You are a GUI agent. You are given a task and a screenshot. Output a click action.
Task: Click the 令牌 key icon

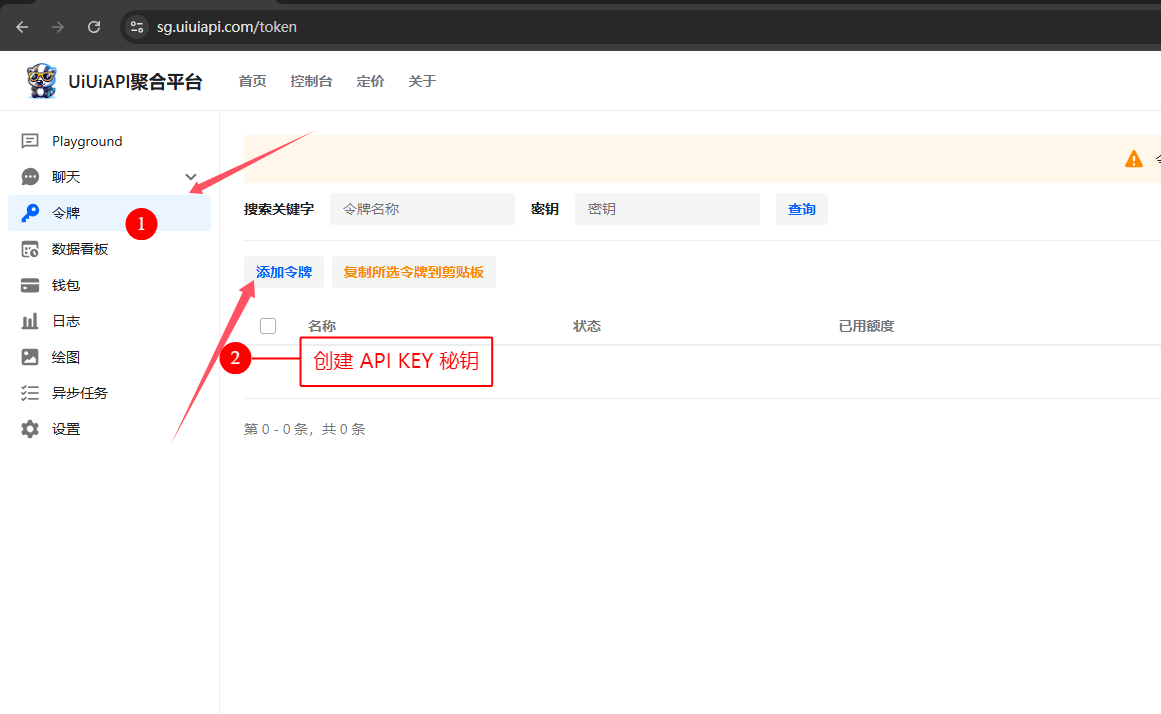click(30, 213)
